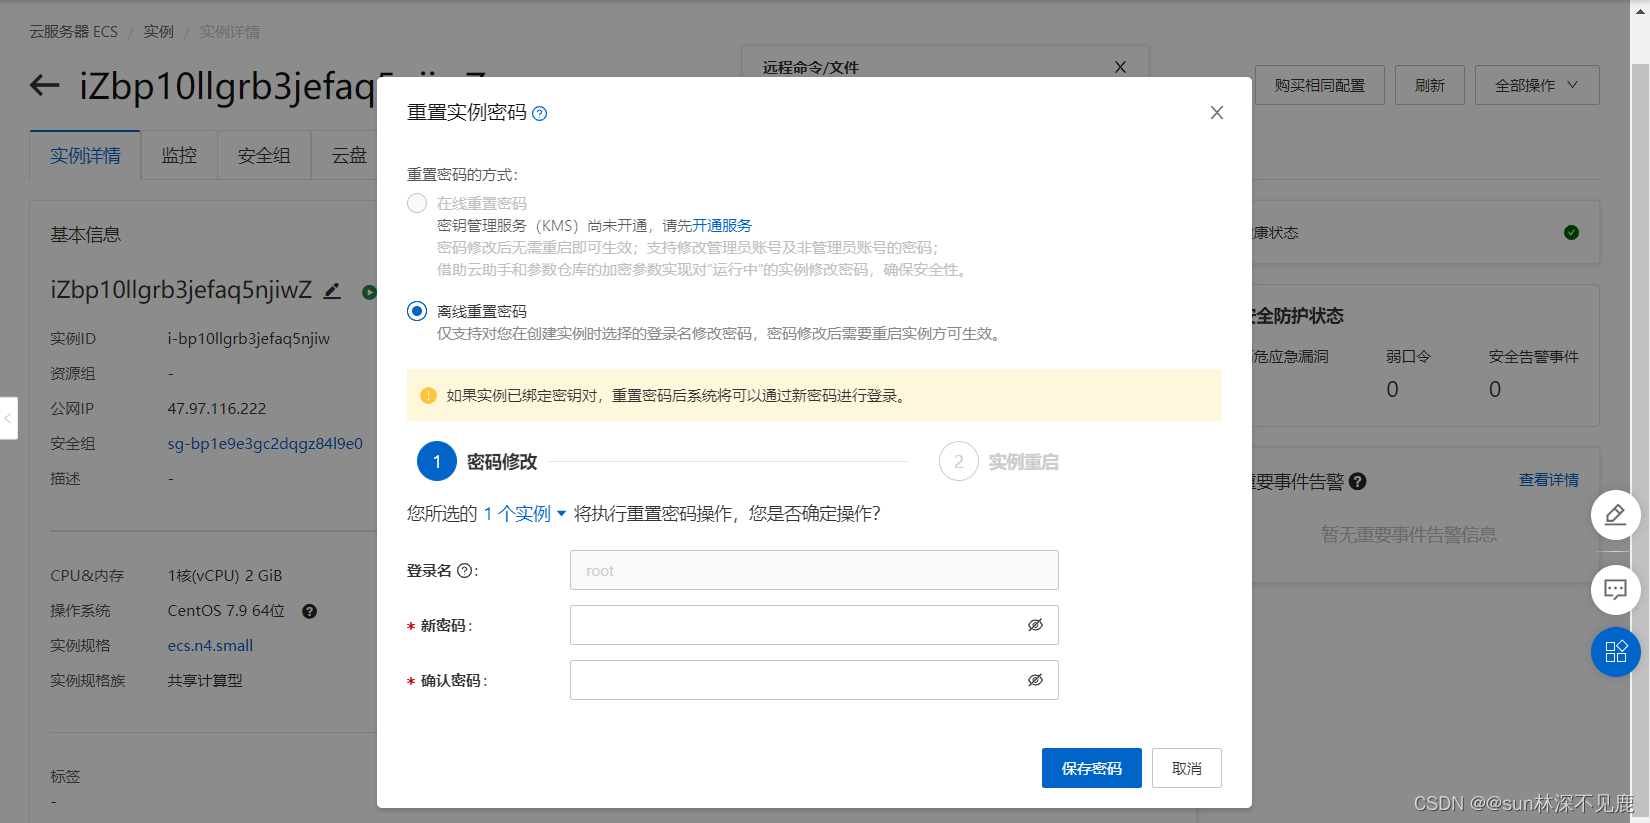
Task: Click the 基本信息 heading
Action: point(86,235)
